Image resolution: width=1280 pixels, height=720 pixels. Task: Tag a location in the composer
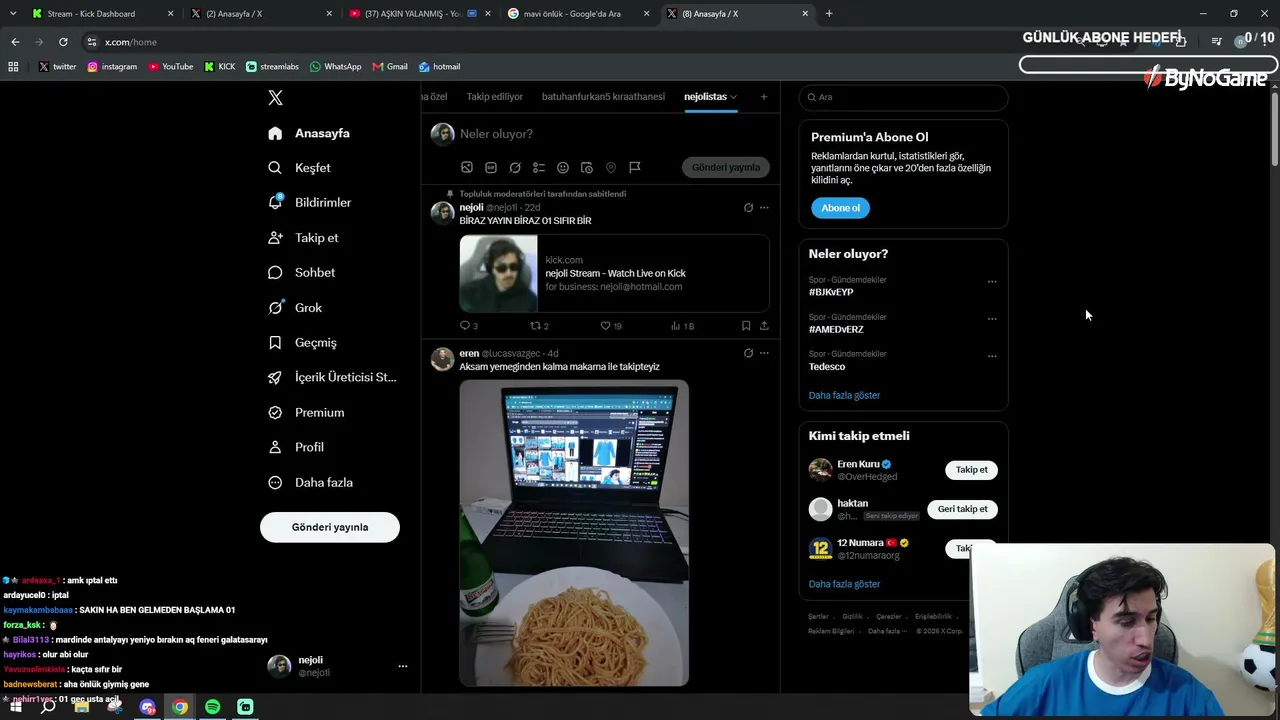click(x=611, y=167)
